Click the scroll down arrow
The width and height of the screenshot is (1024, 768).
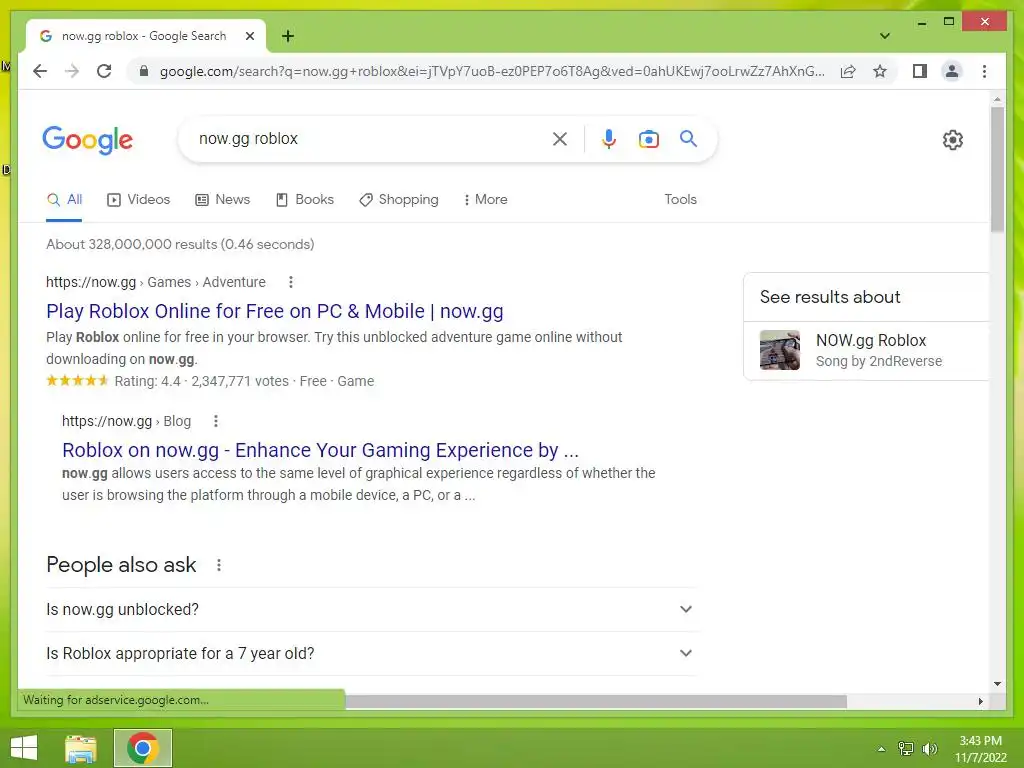coord(997,684)
